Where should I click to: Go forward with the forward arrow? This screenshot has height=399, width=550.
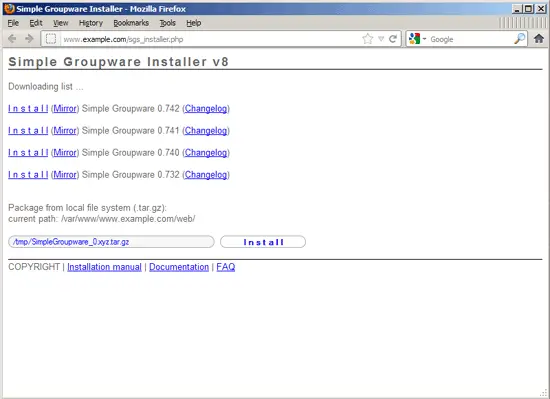click(29, 39)
